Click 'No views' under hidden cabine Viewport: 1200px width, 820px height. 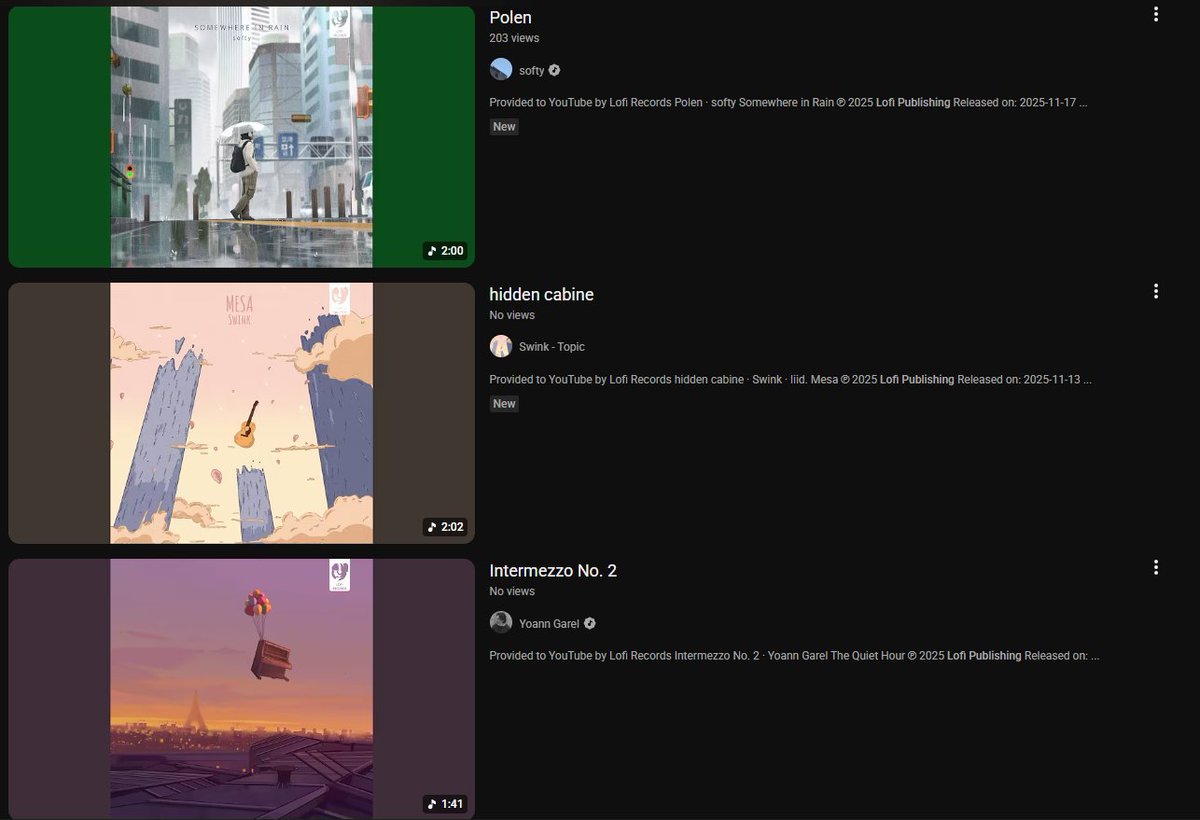(x=512, y=315)
